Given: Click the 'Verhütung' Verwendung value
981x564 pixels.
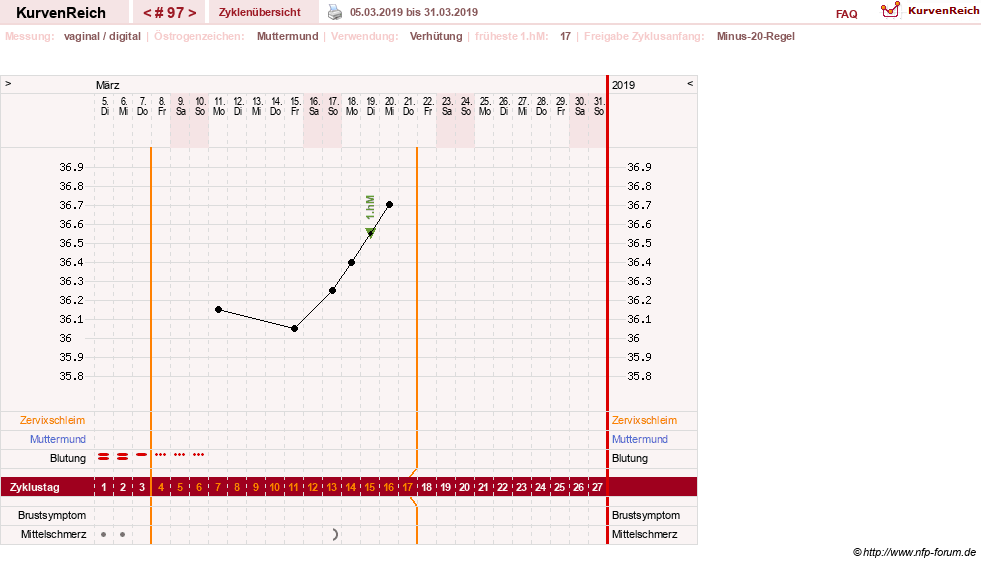Looking at the screenshot, I should (x=436, y=36).
